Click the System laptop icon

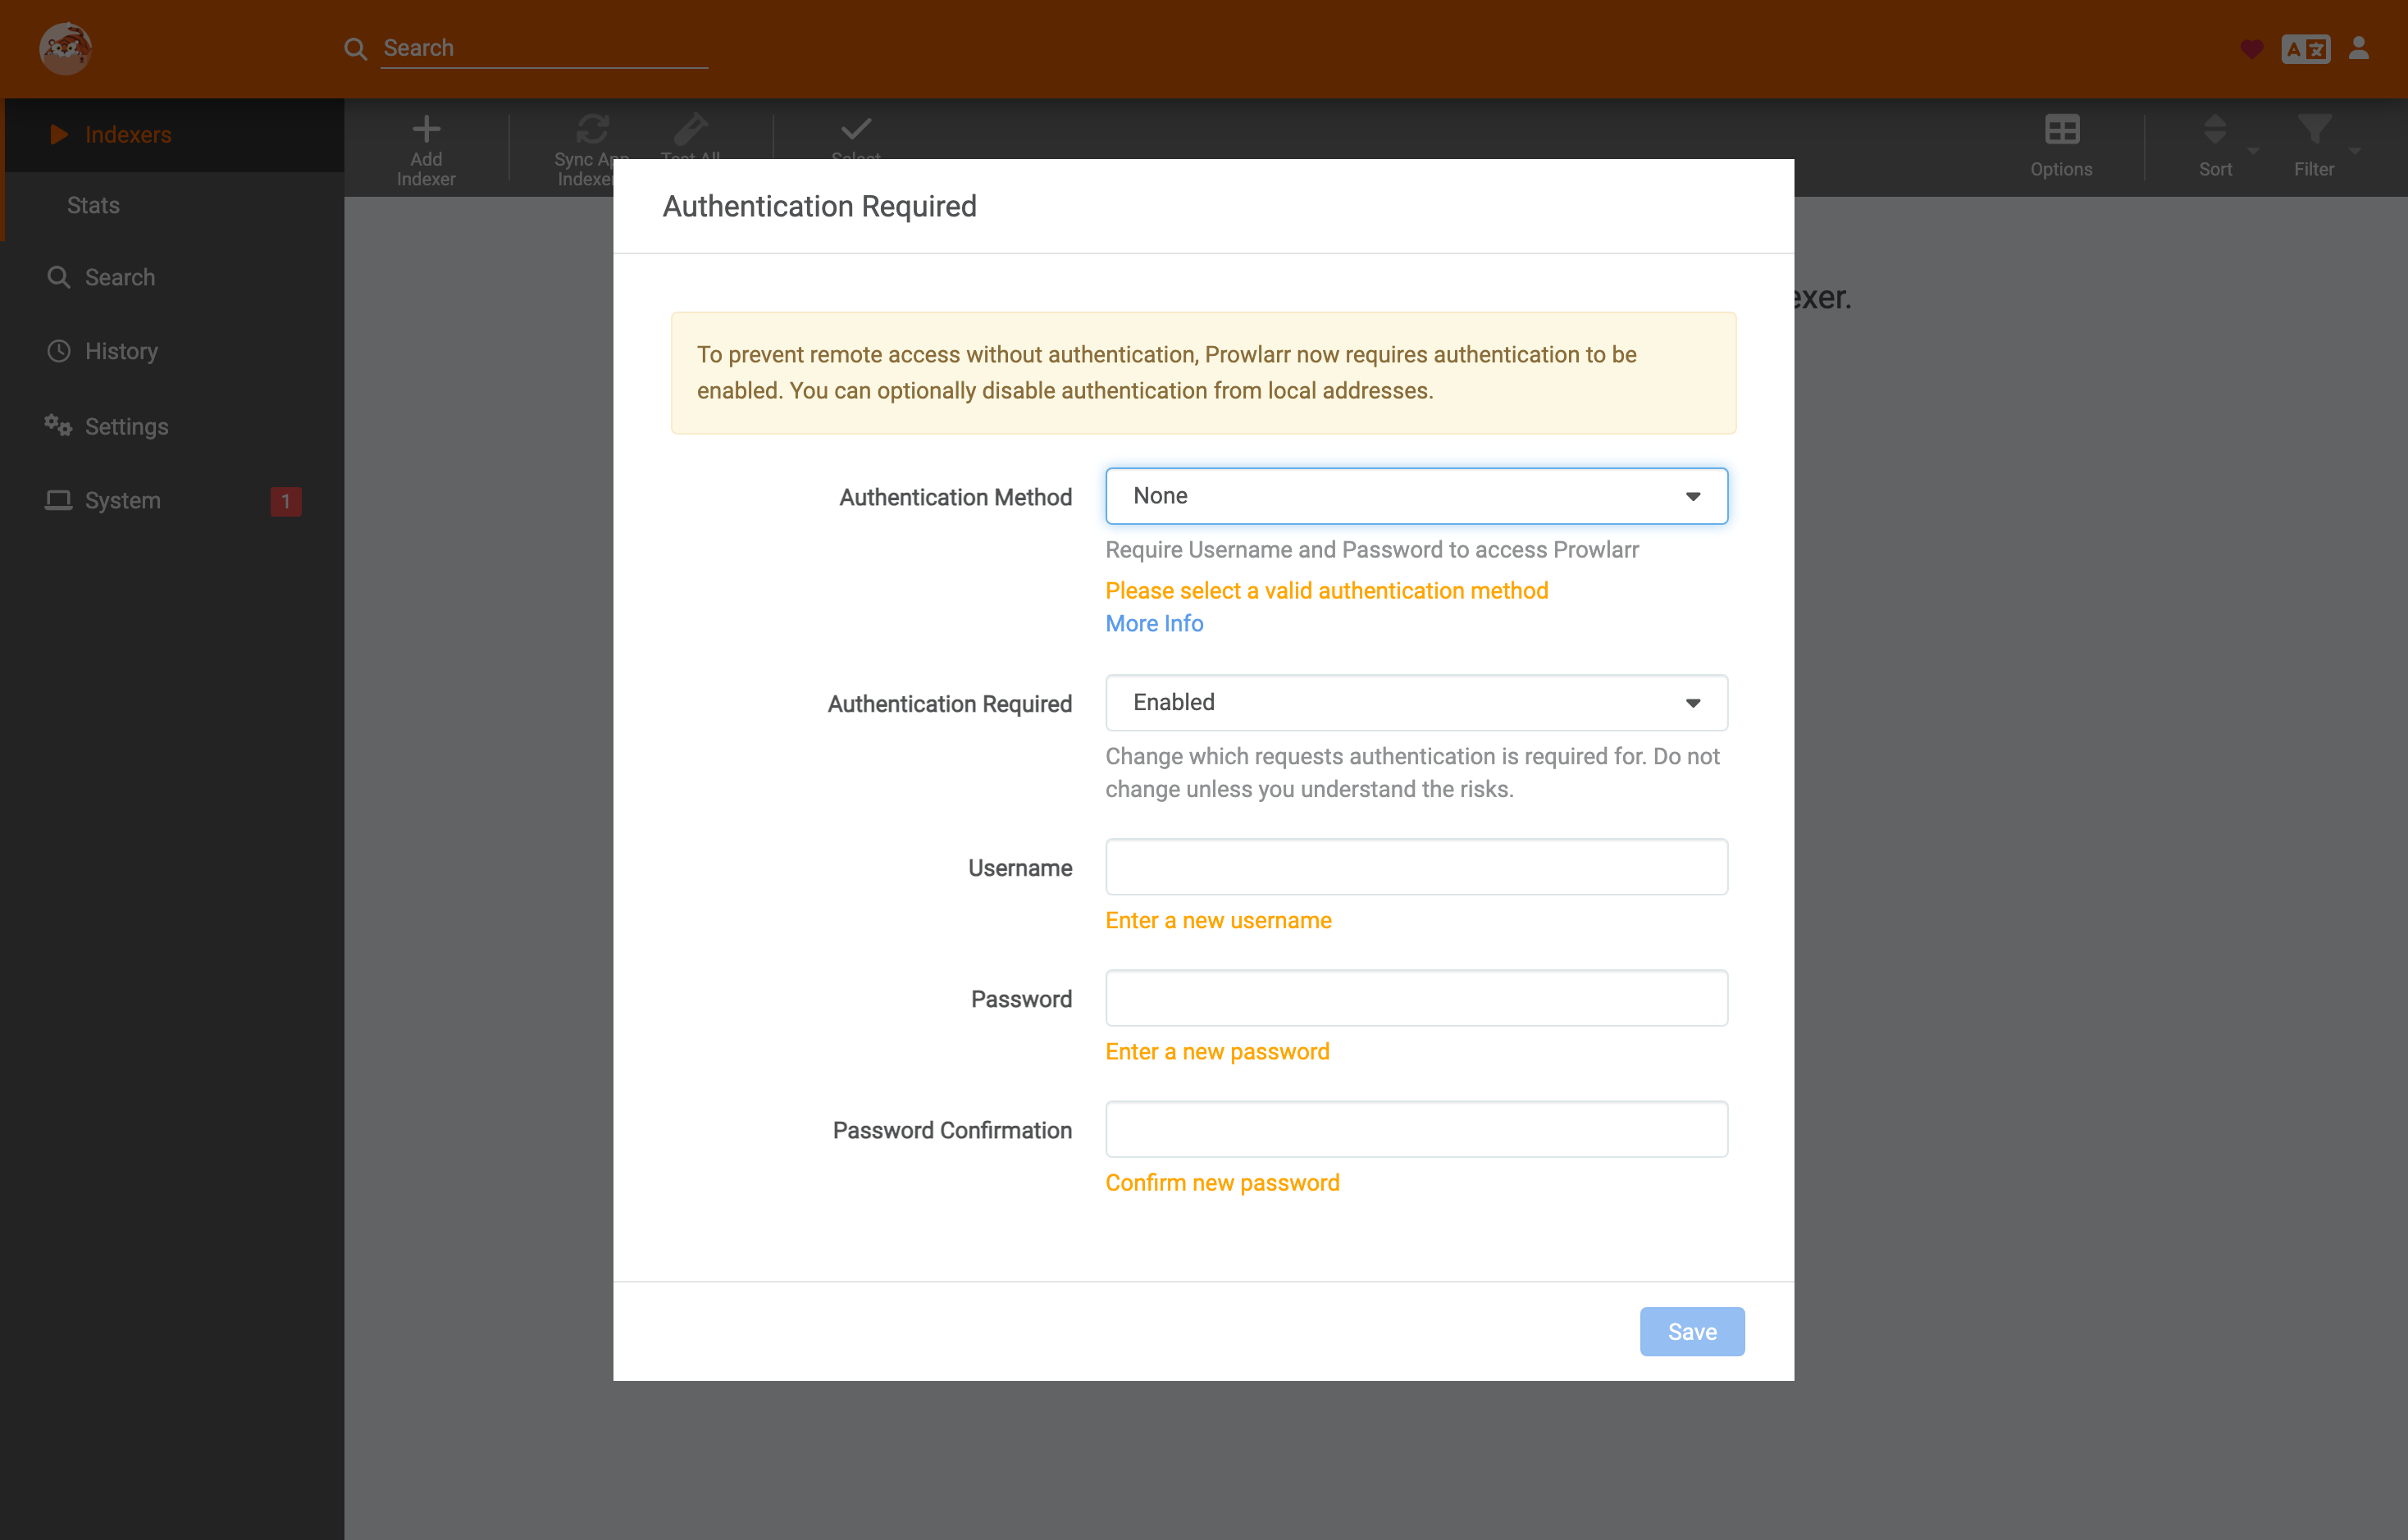tap(58, 500)
